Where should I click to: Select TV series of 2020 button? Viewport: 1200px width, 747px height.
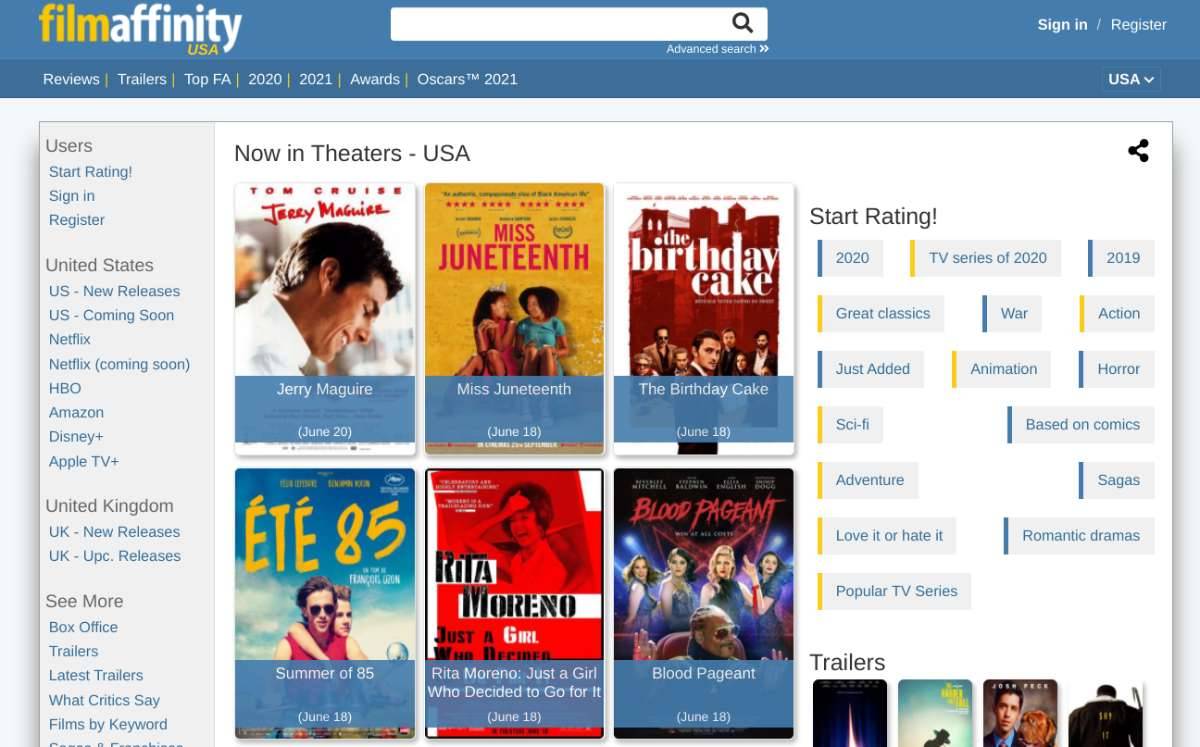[987, 258]
